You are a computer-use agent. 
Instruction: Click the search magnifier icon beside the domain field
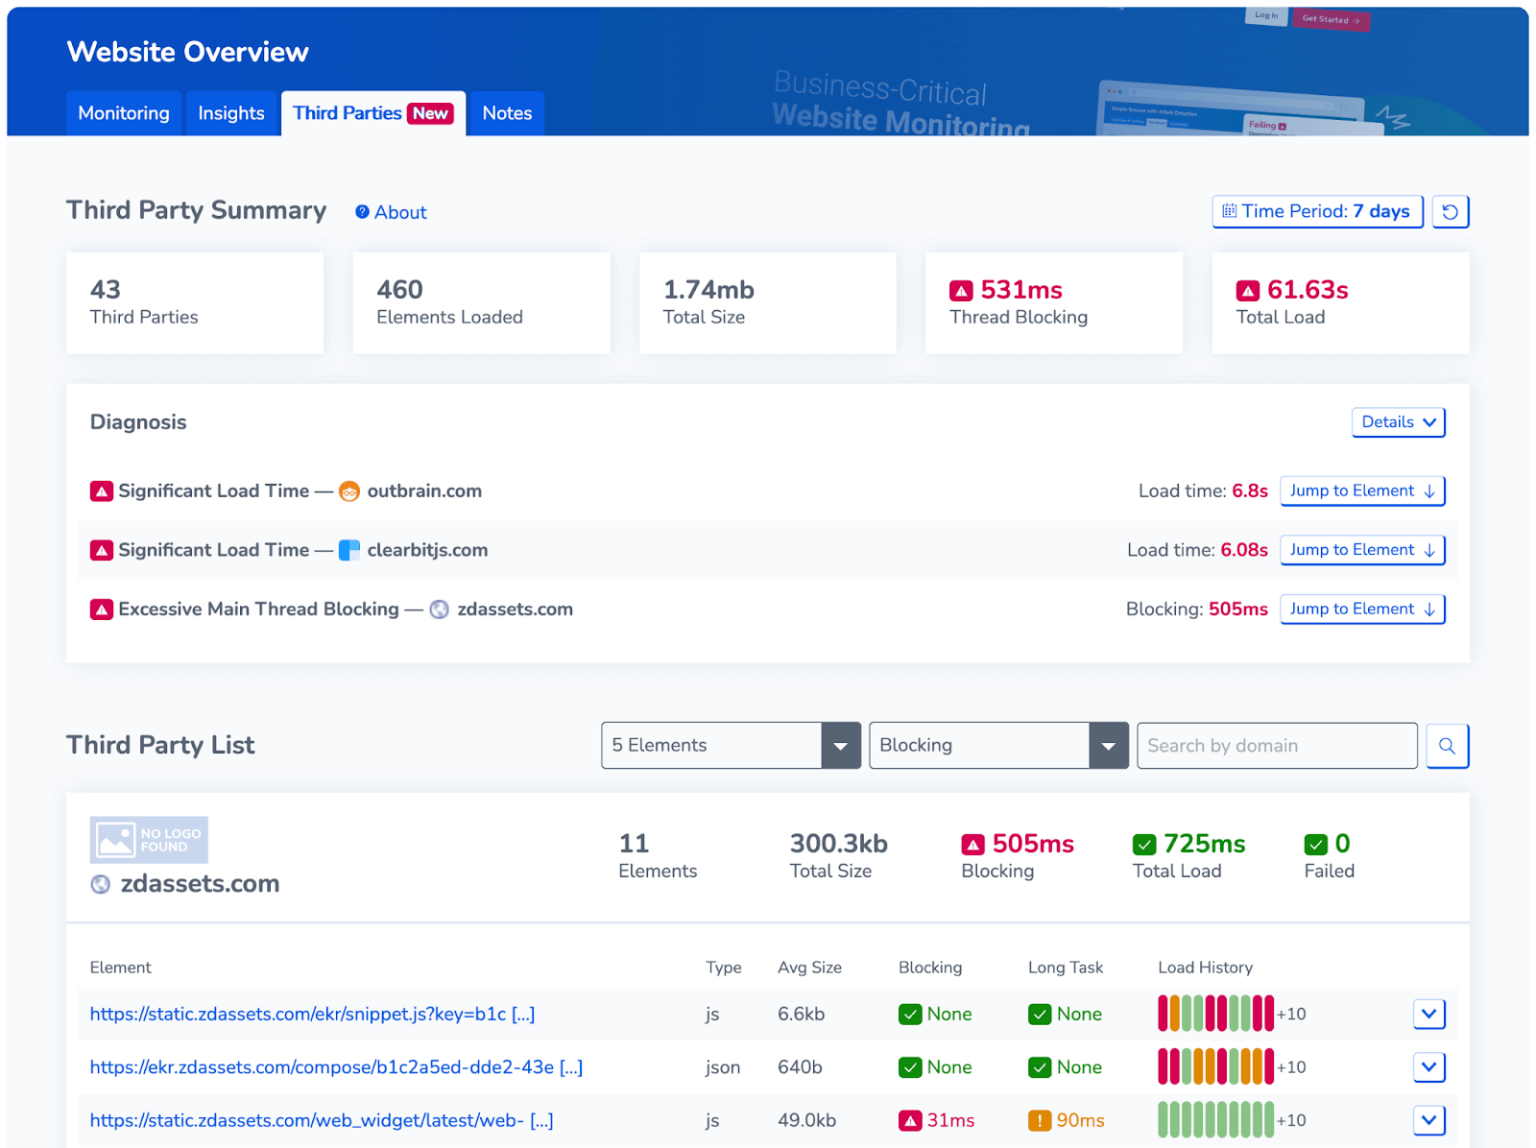pyautogui.click(x=1447, y=745)
